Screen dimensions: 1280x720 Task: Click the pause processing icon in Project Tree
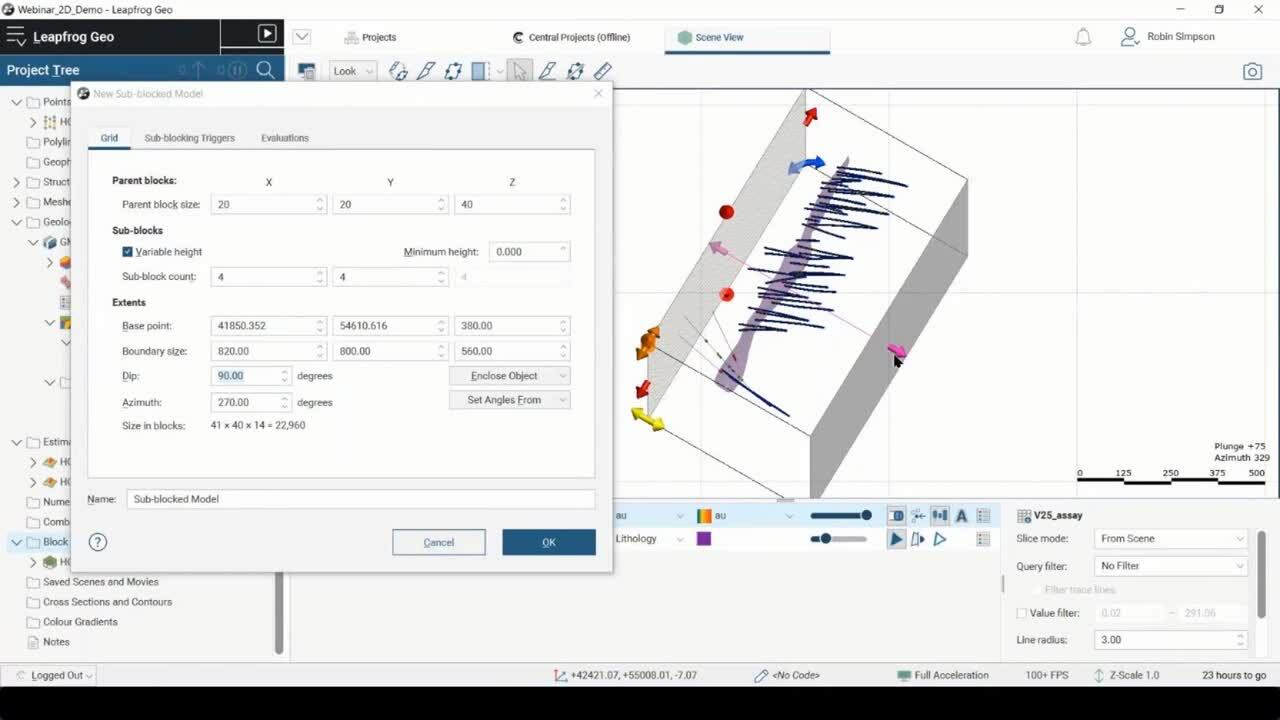pyautogui.click(x=237, y=70)
